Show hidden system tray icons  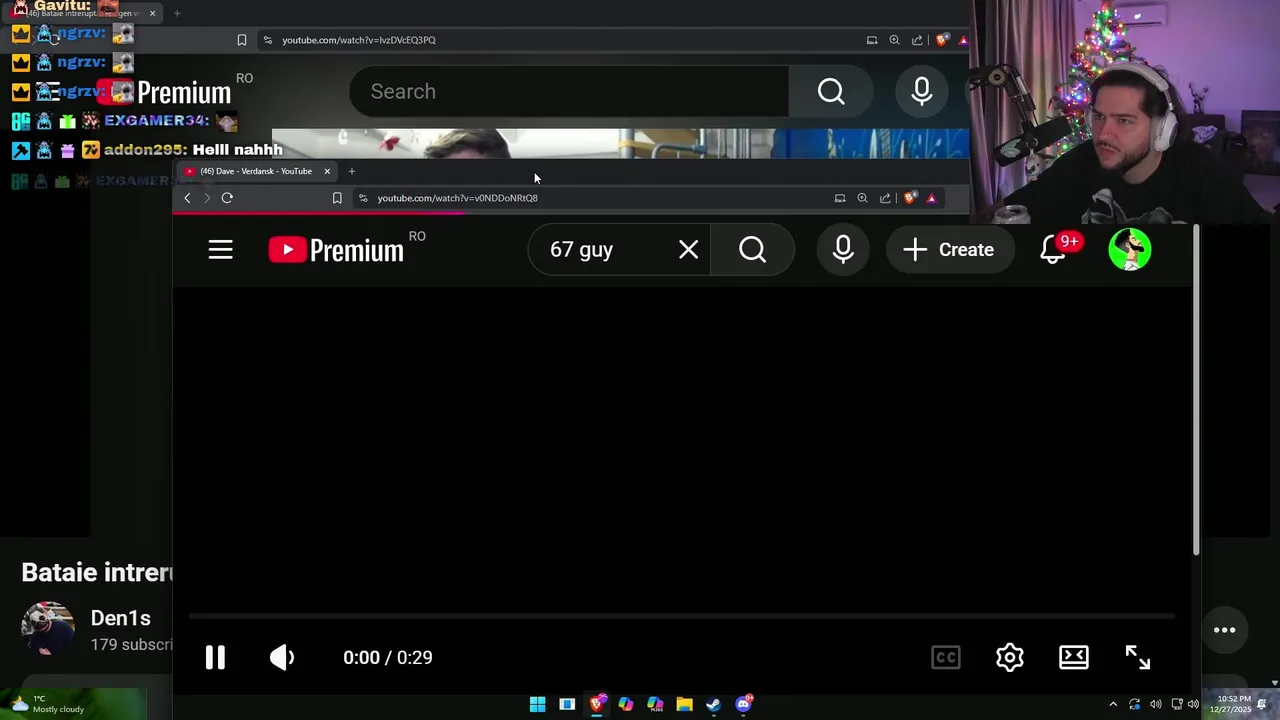1113,704
